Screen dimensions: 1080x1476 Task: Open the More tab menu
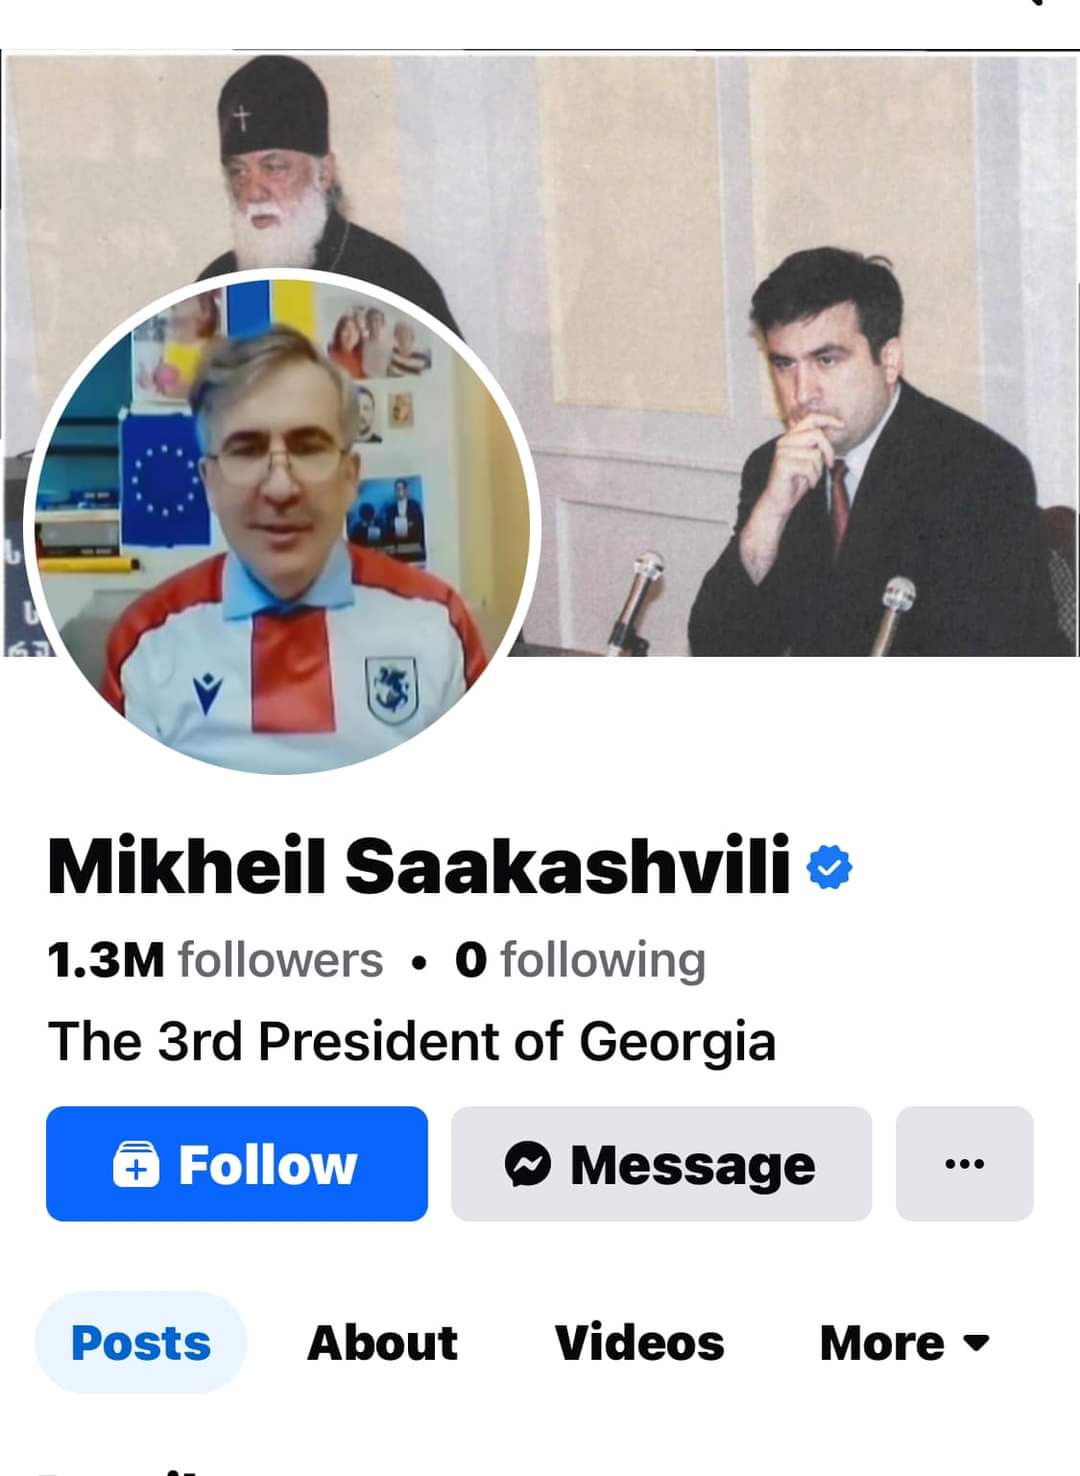point(904,1343)
